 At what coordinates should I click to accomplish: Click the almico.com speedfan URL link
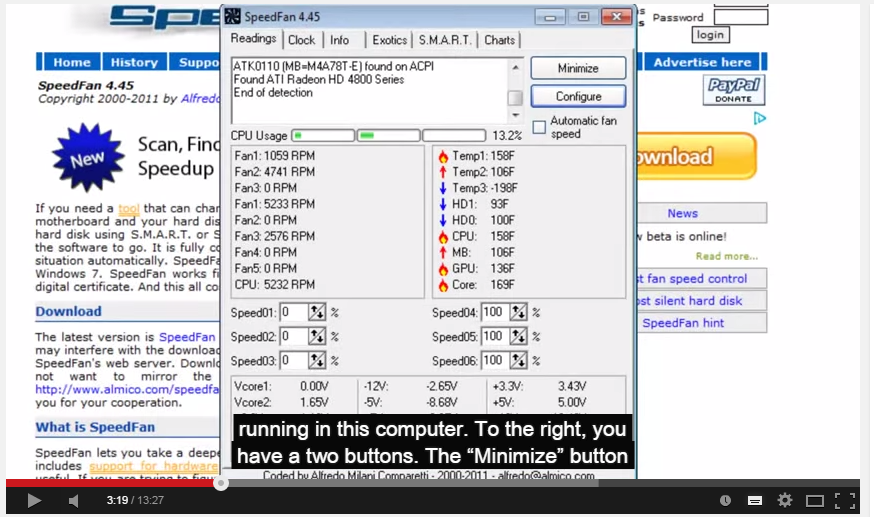tap(127, 389)
